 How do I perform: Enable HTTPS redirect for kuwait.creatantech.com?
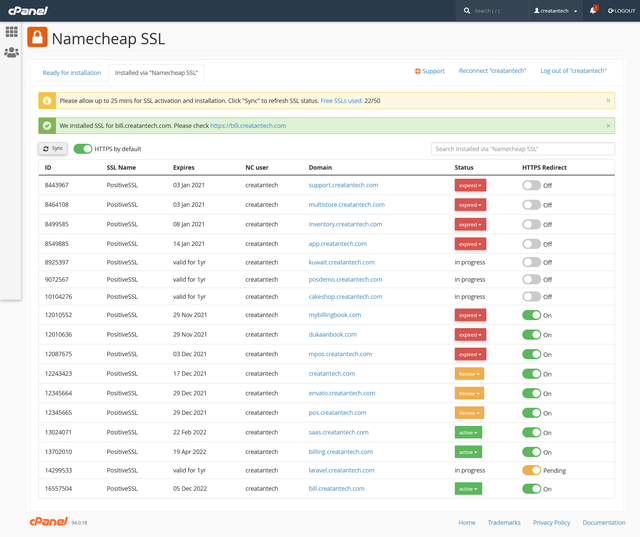pyautogui.click(x=531, y=262)
